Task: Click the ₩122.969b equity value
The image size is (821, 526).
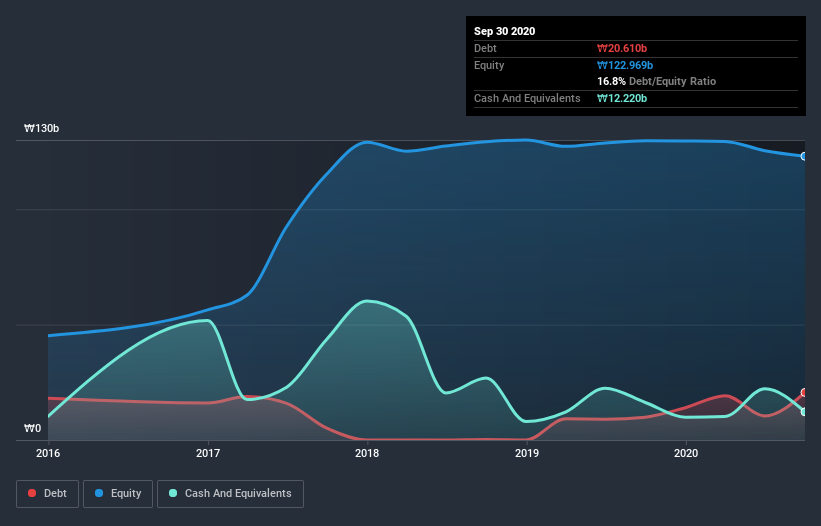Action: 625,65
